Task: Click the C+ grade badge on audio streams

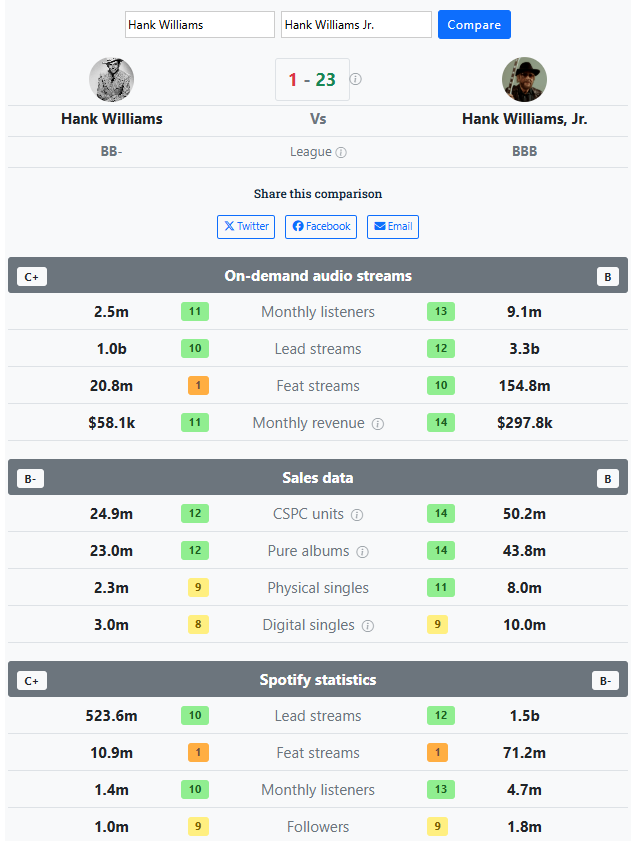Action: click(x=32, y=277)
